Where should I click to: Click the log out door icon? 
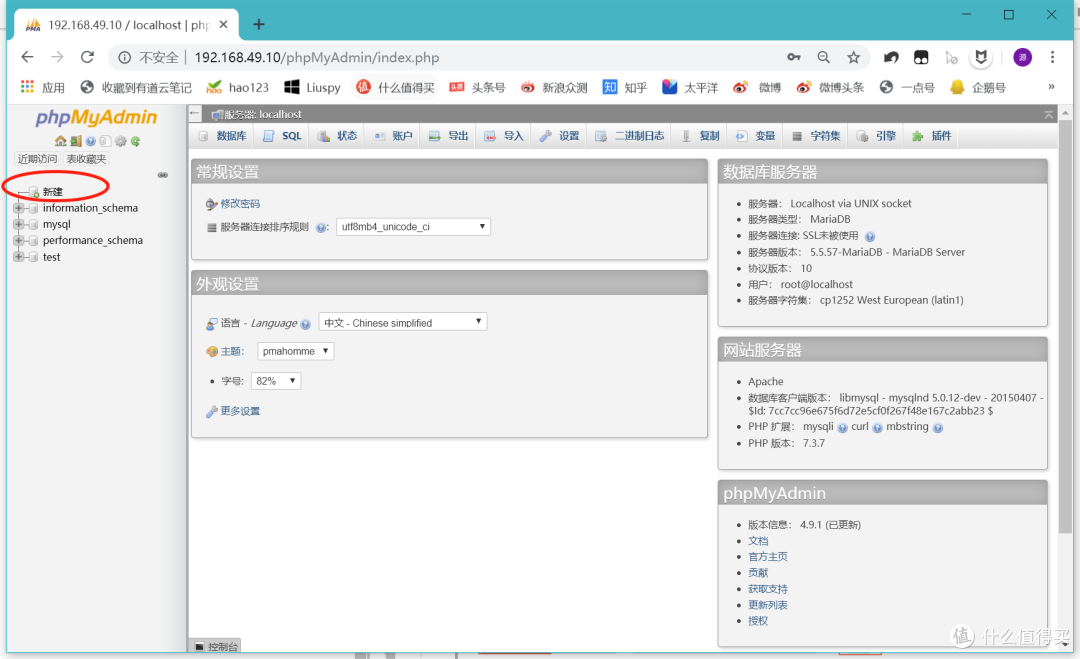coord(76,141)
